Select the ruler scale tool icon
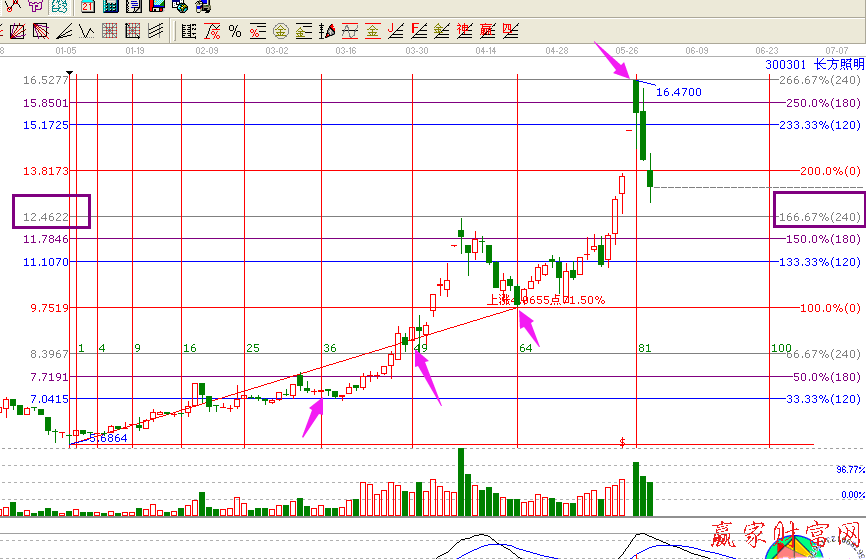 pyautogui.click(x=188, y=31)
